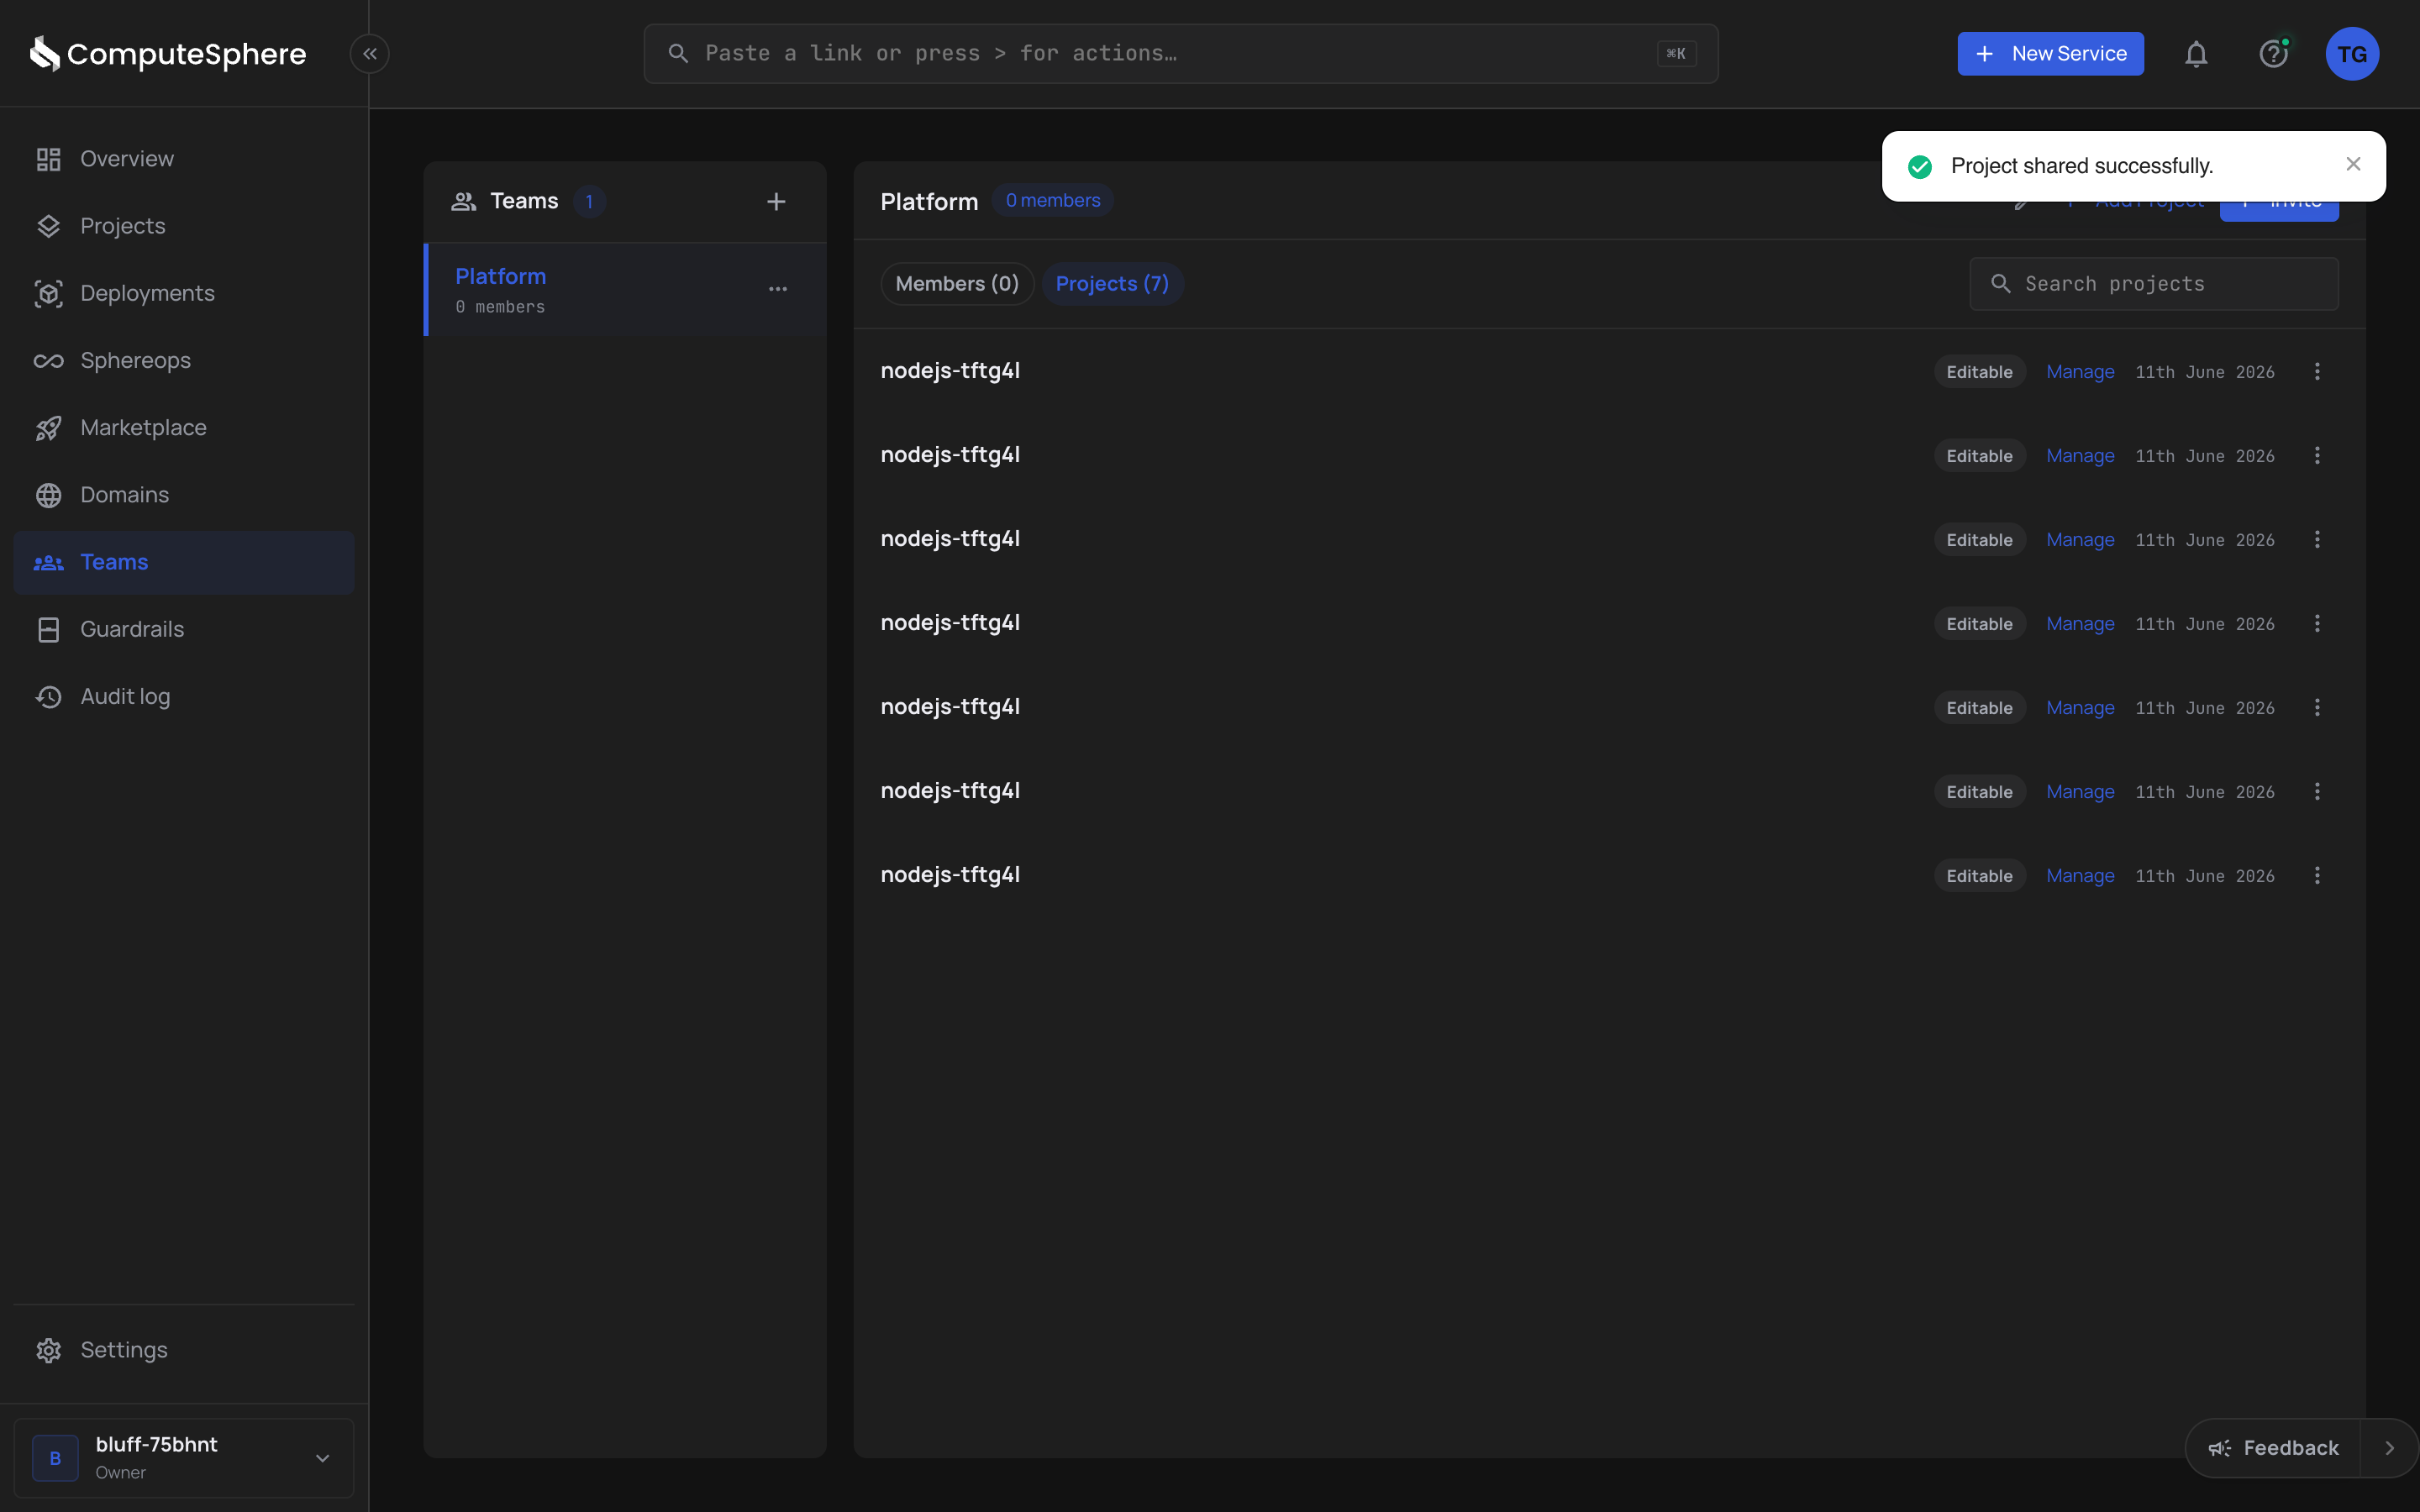Open the Audit log page
This screenshot has height=1512, width=2420.
(184, 696)
